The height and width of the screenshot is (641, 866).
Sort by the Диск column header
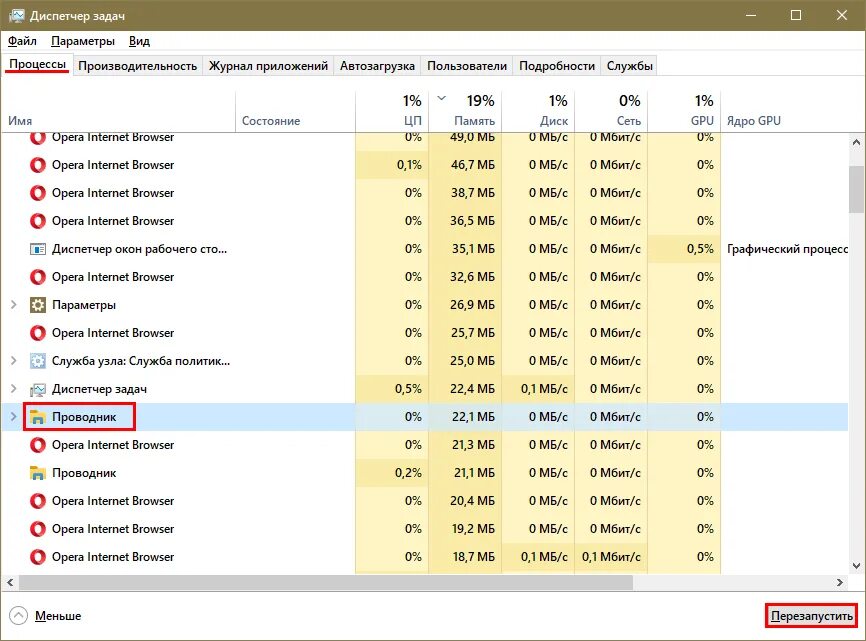point(538,112)
